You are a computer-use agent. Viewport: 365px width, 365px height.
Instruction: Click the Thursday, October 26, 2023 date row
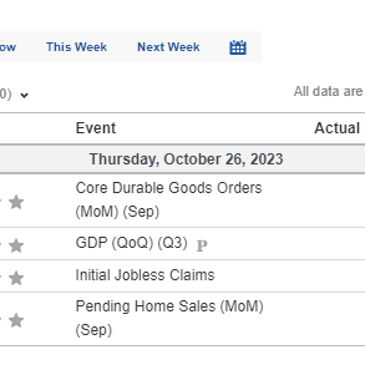point(183,159)
